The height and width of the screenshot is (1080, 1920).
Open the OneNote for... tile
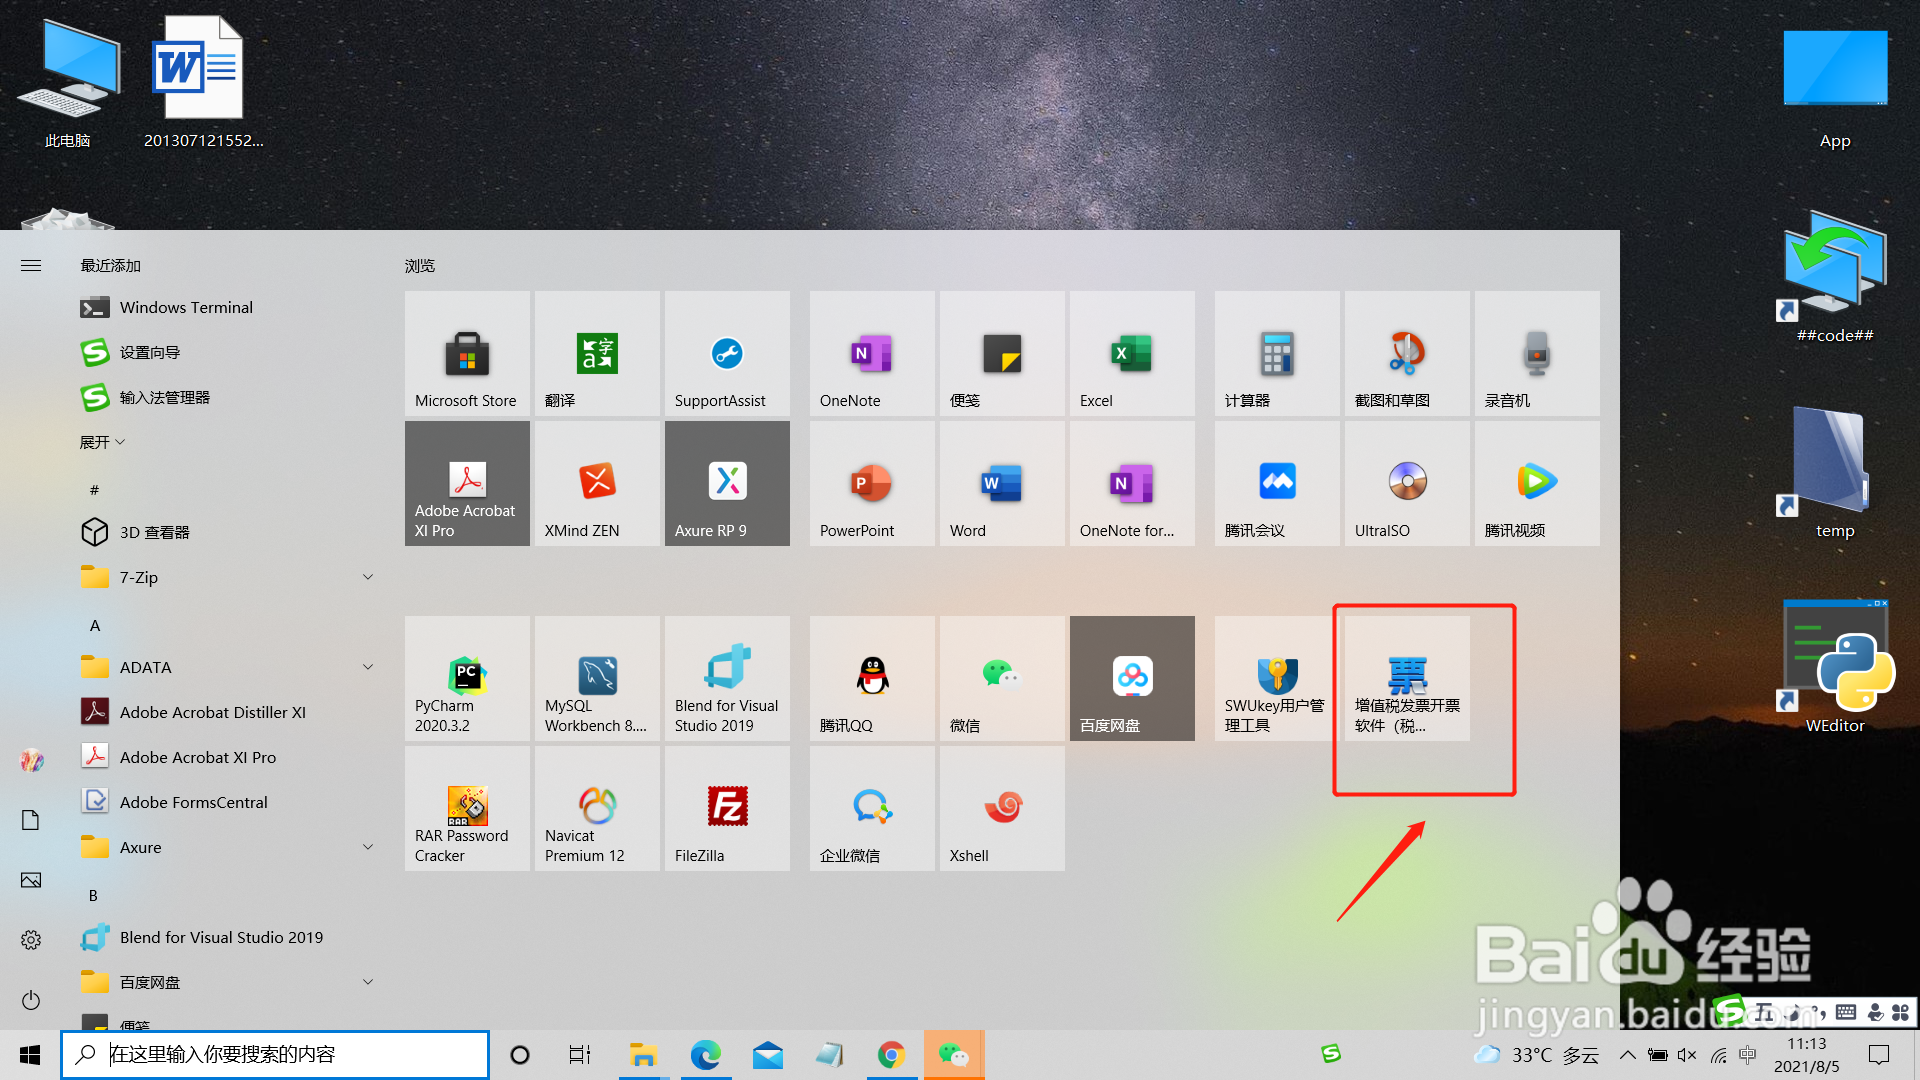click(x=1132, y=483)
